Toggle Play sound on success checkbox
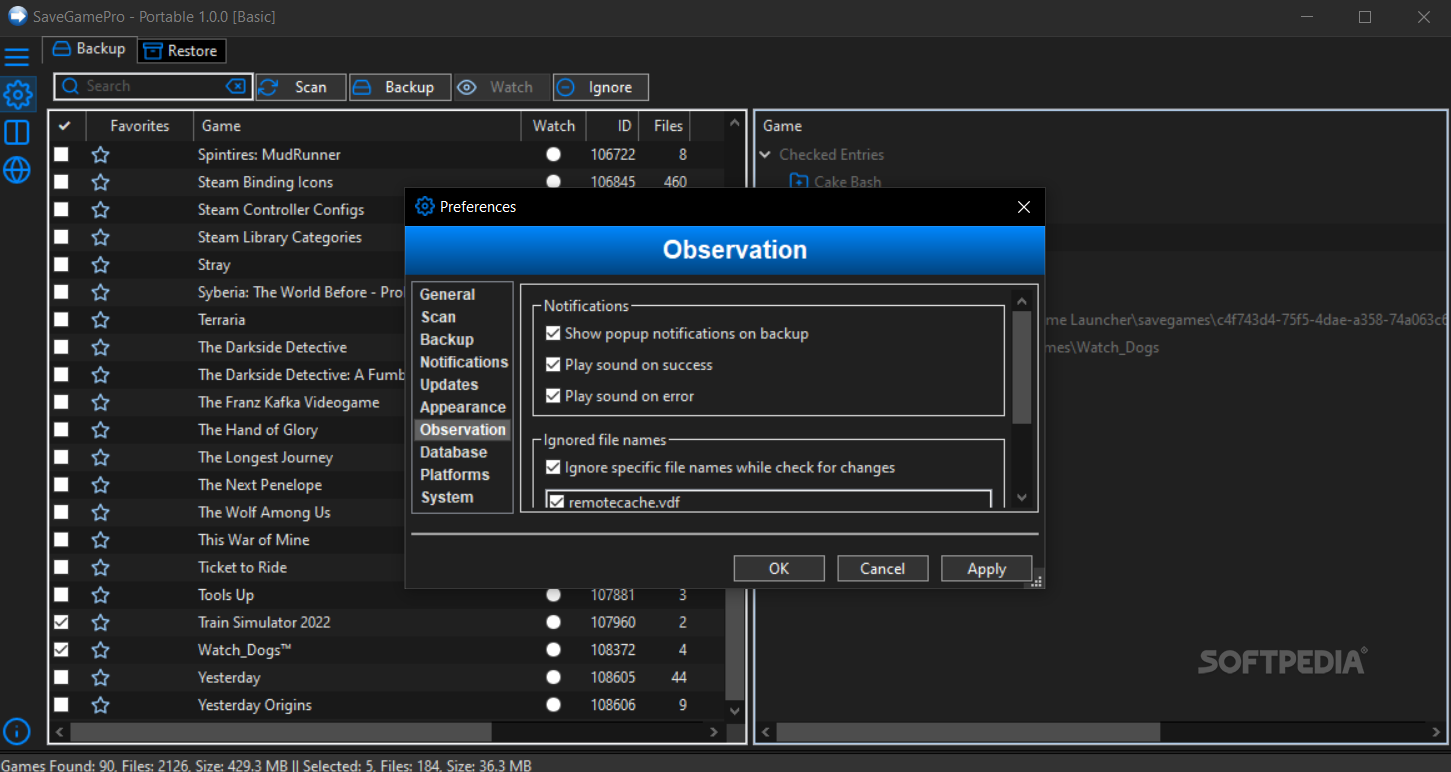The width and height of the screenshot is (1451, 772). coord(553,364)
